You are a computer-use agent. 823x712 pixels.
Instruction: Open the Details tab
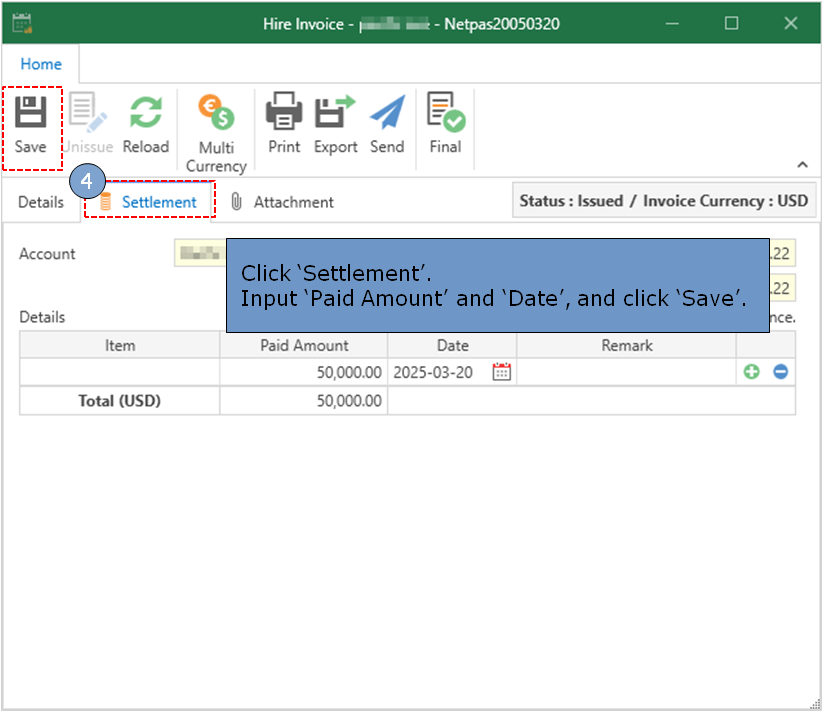[x=41, y=202]
